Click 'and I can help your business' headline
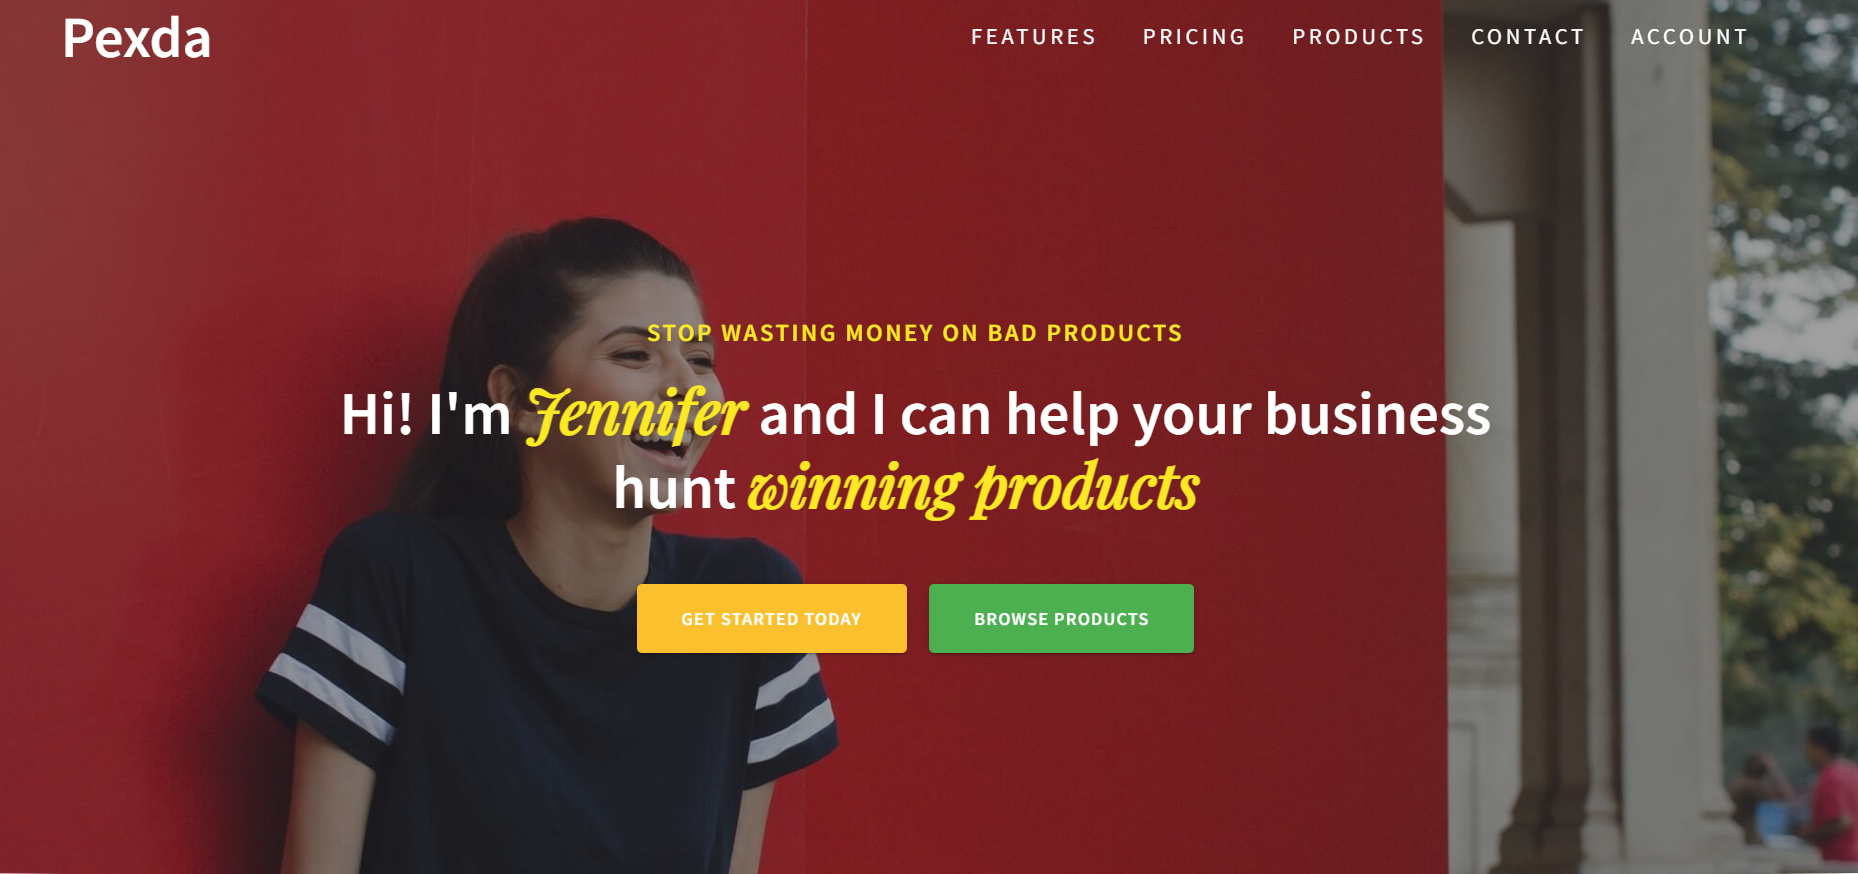Image resolution: width=1858 pixels, height=874 pixels. click(x=1125, y=414)
